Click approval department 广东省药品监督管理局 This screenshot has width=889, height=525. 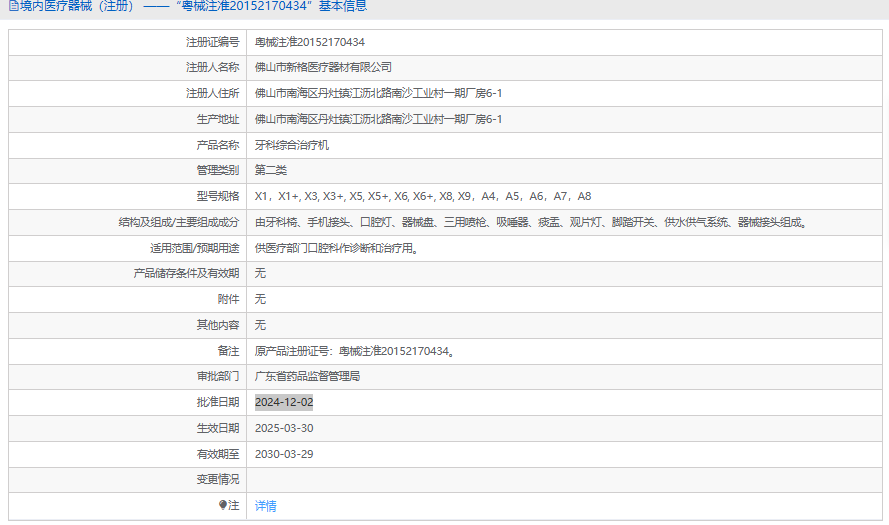coord(307,376)
